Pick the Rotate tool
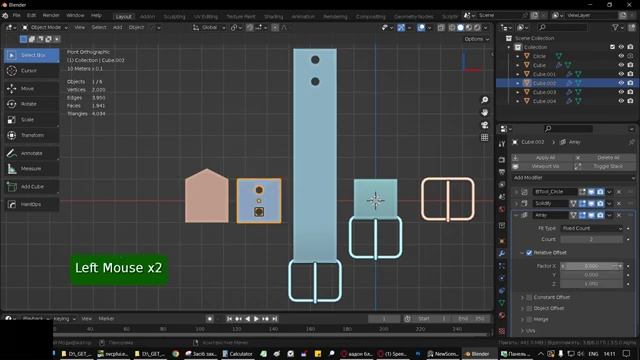The image size is (640, 360). [x=31, y=104]
